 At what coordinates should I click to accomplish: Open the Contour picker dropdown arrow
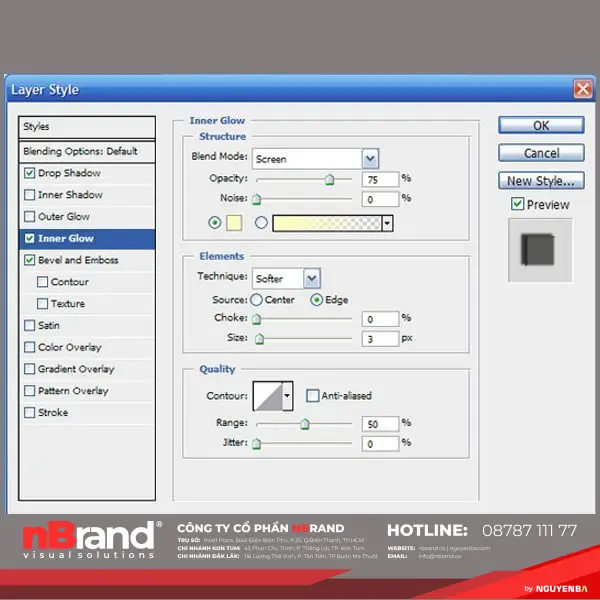pos(288,395)
